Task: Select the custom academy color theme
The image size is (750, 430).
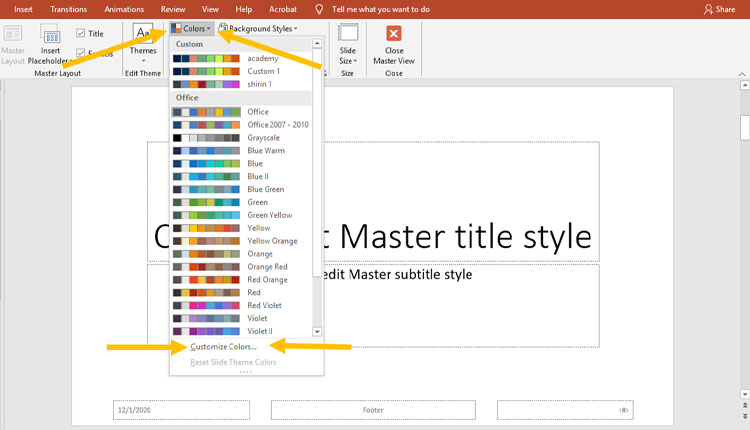Action: tap(262, 58)
